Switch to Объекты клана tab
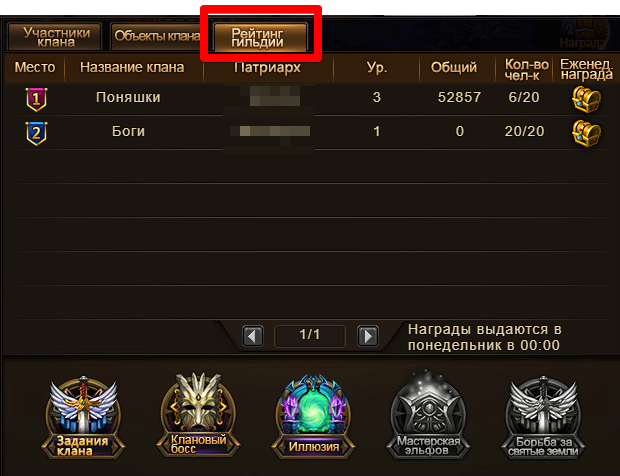The image size is (620, 476). click(x=157, y=36)
